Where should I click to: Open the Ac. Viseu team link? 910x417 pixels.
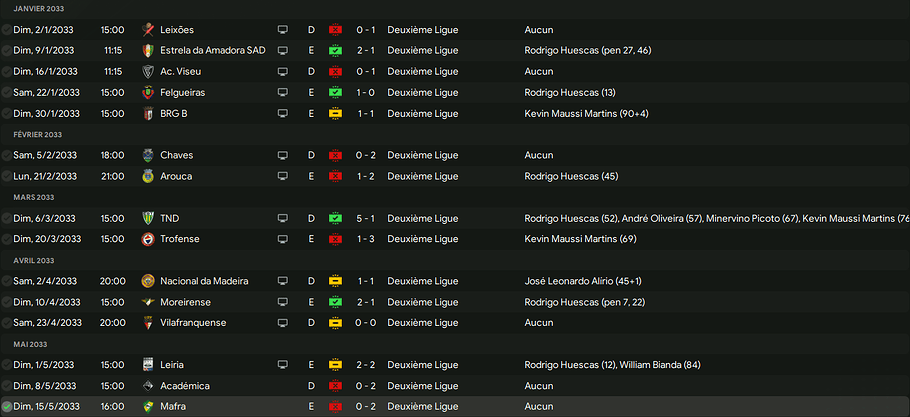[x=181, y=72]
